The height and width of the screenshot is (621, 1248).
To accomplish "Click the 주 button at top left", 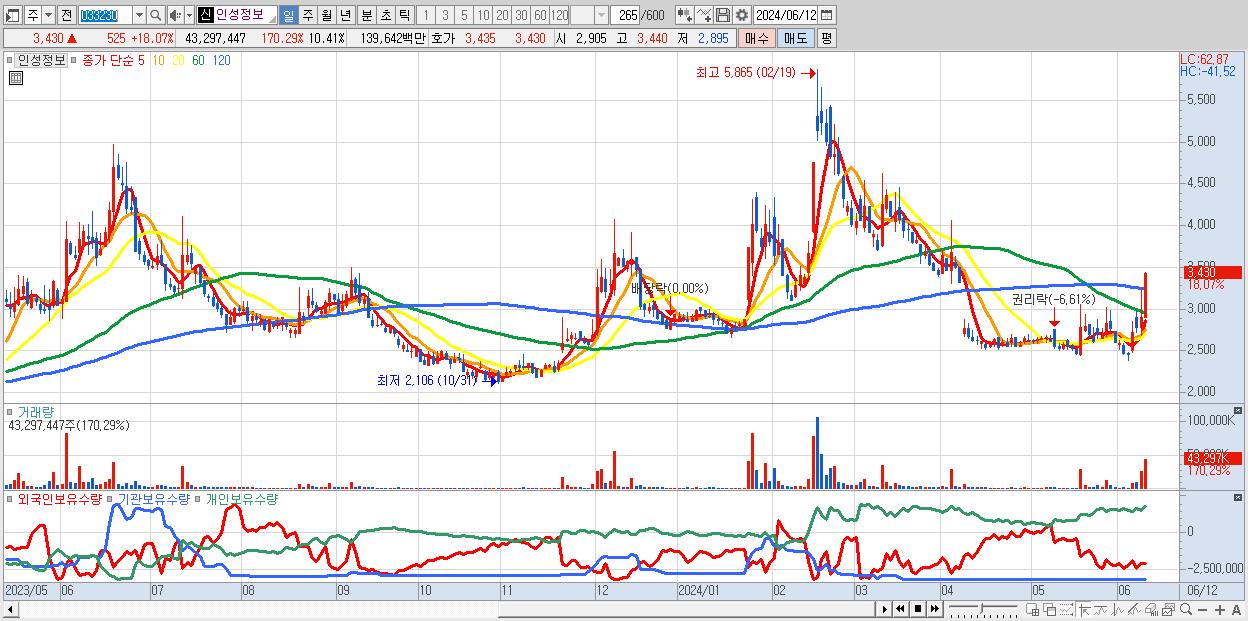I will [33, 15].
